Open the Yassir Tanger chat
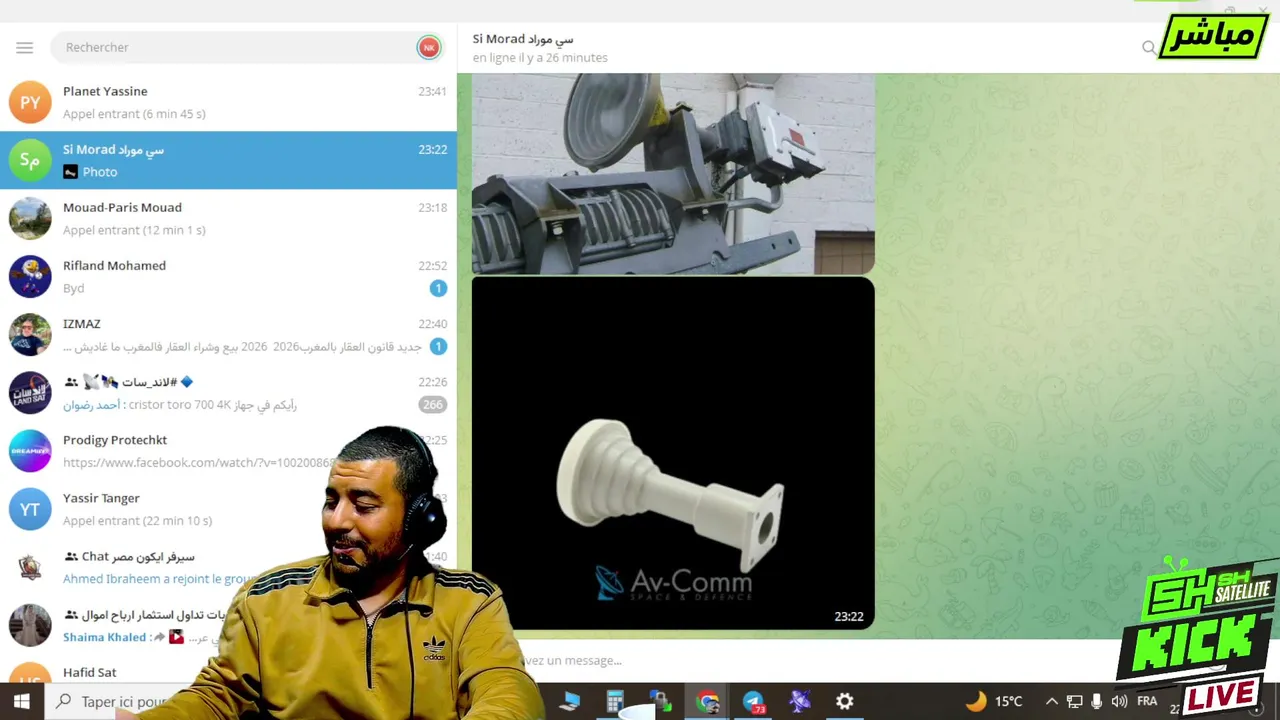 click(x=228, y=509)
